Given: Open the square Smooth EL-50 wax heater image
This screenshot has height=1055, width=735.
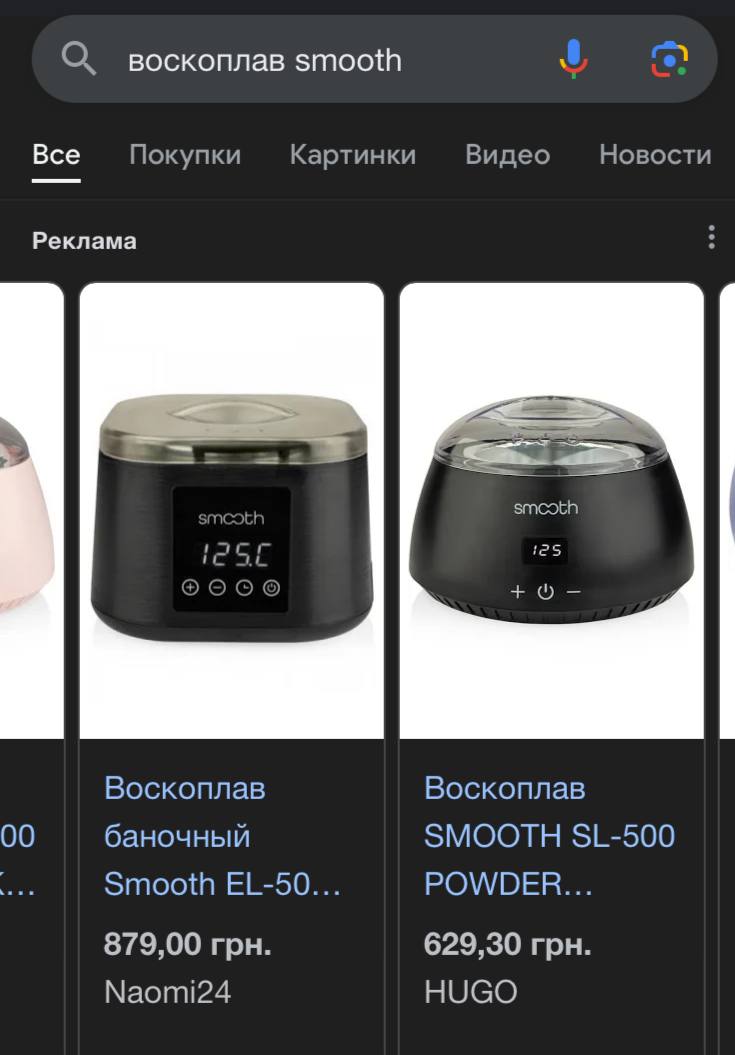Looking at the screenshot, I should pyautogui.click(x=232, y=511).
